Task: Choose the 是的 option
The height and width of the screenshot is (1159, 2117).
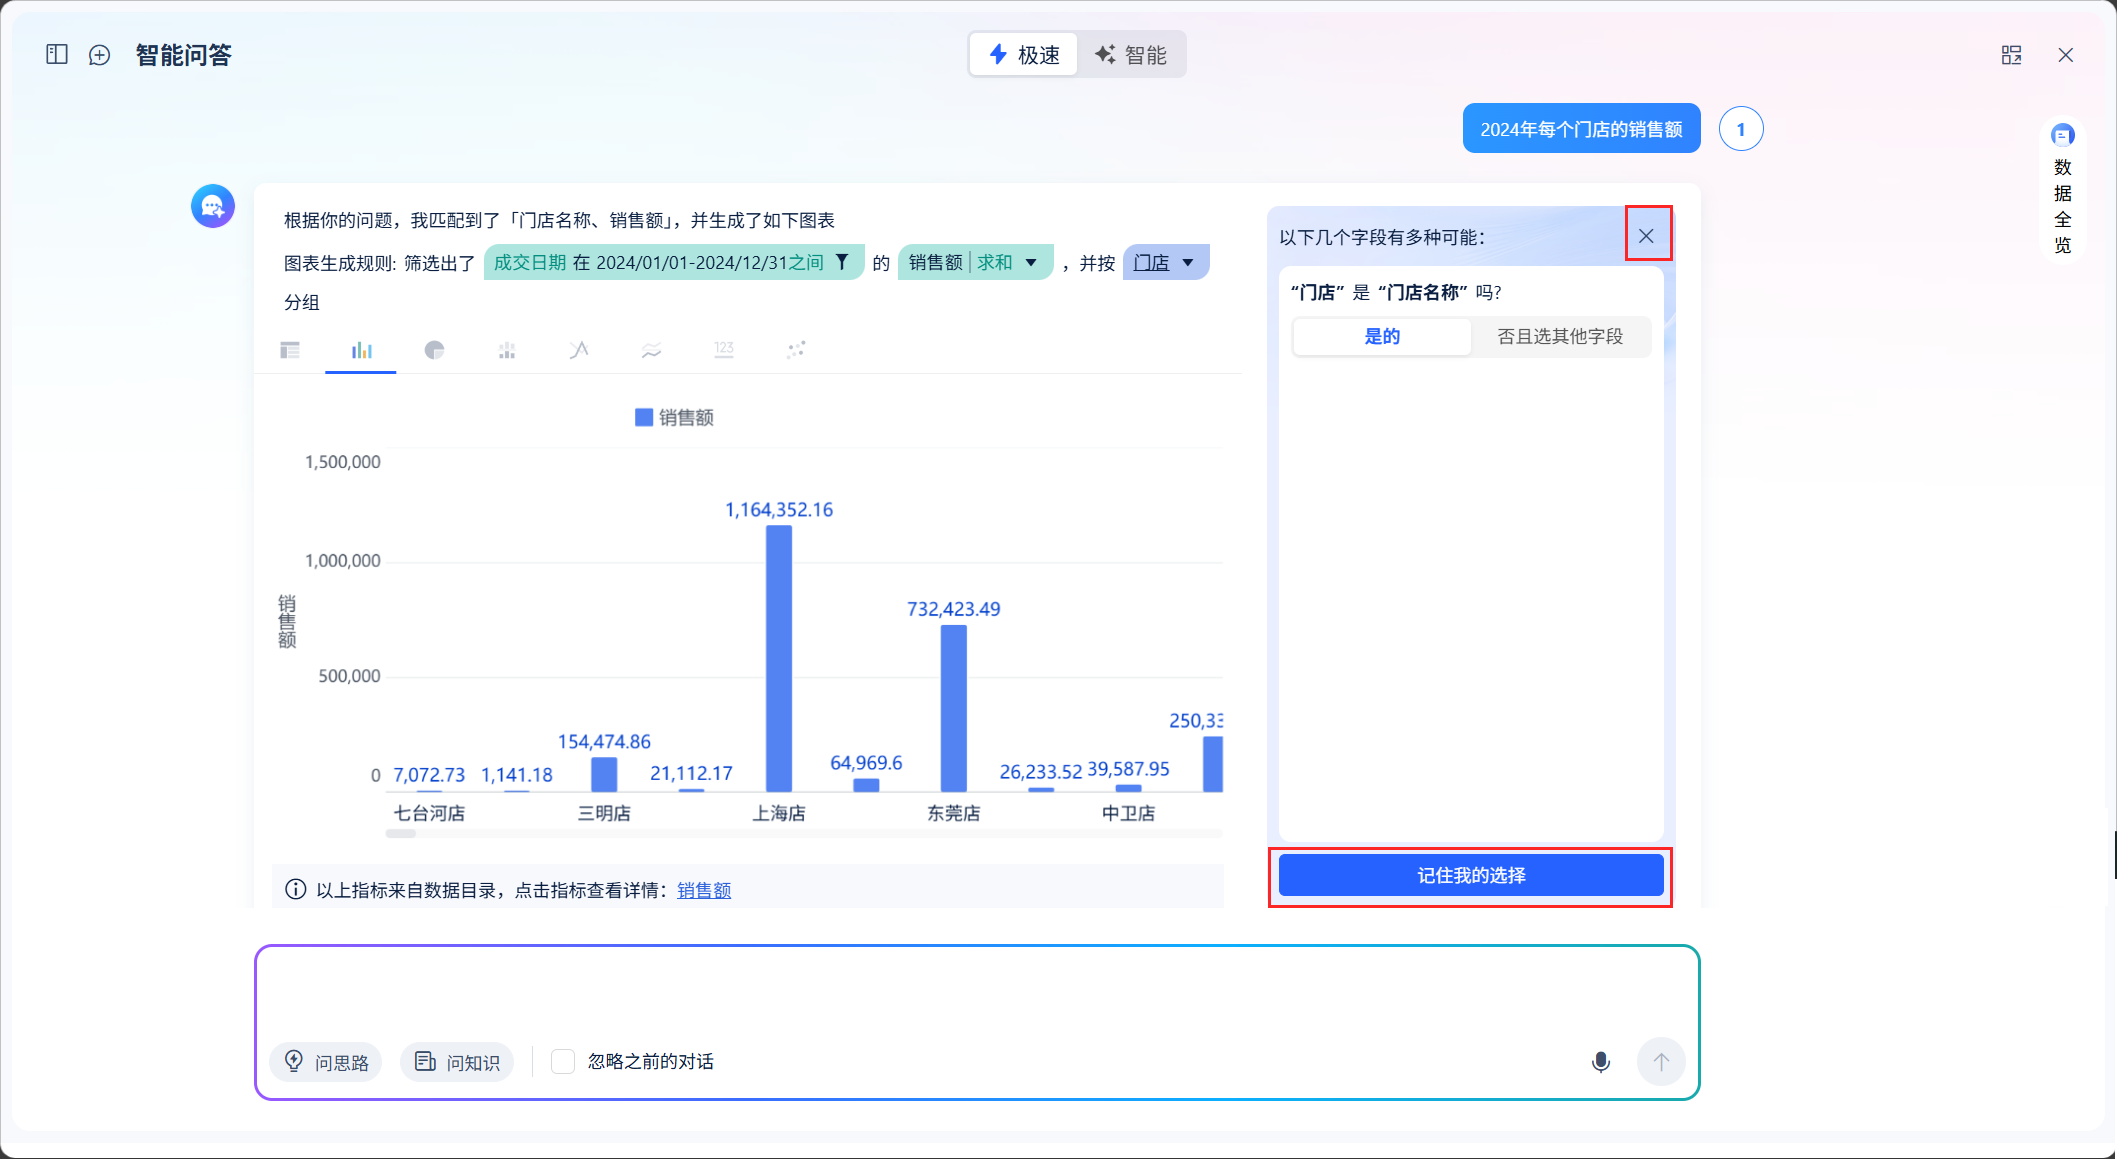Action: tap(1382, 337)
